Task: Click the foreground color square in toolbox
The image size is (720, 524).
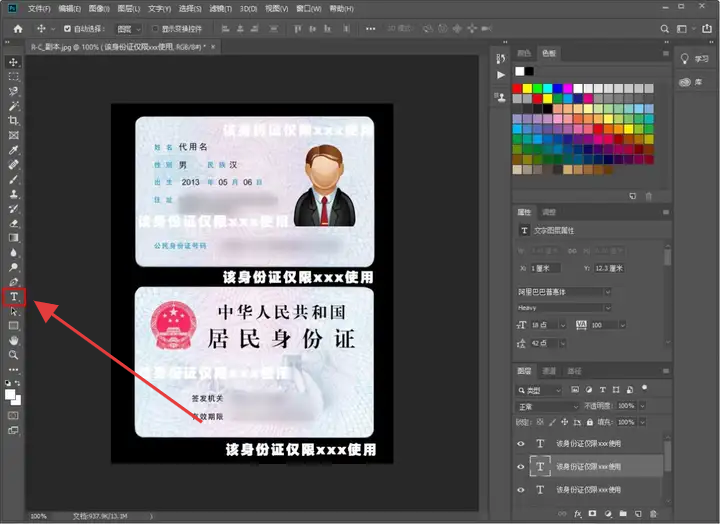Action: 10,394
